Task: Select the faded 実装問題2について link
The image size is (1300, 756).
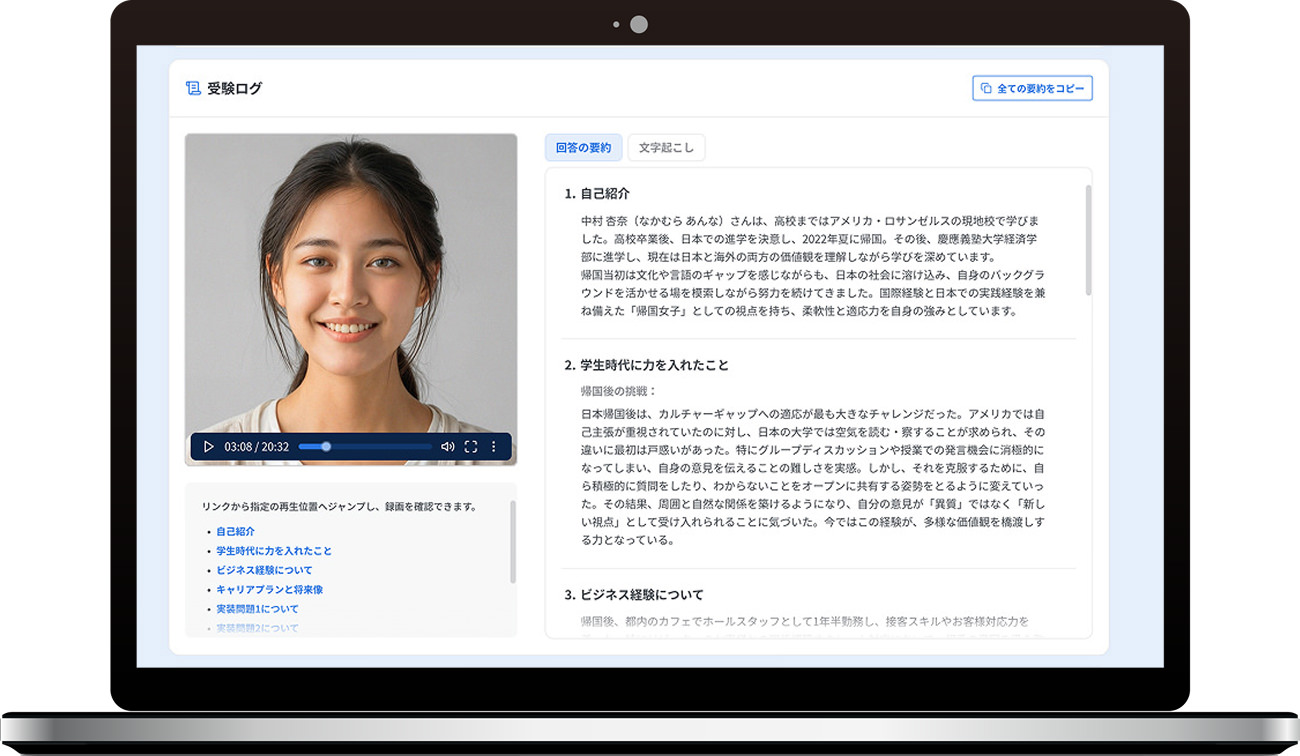Action: point(257,628)
